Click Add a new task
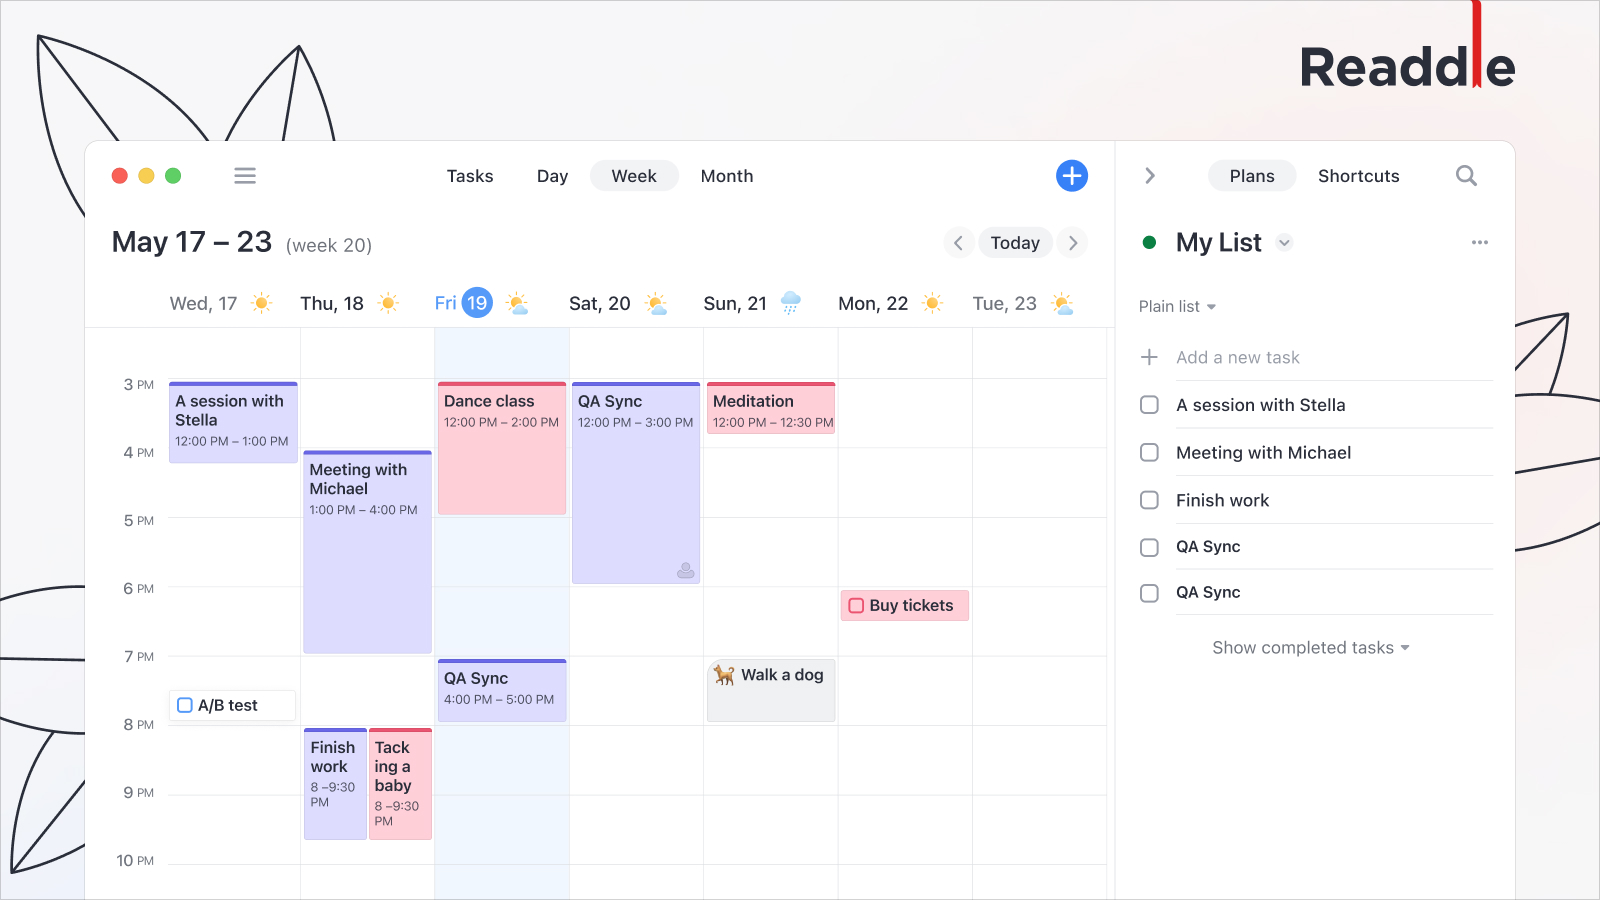Image resolution: width=1600 pixels, height=900 pixels. coord(1238,357)
